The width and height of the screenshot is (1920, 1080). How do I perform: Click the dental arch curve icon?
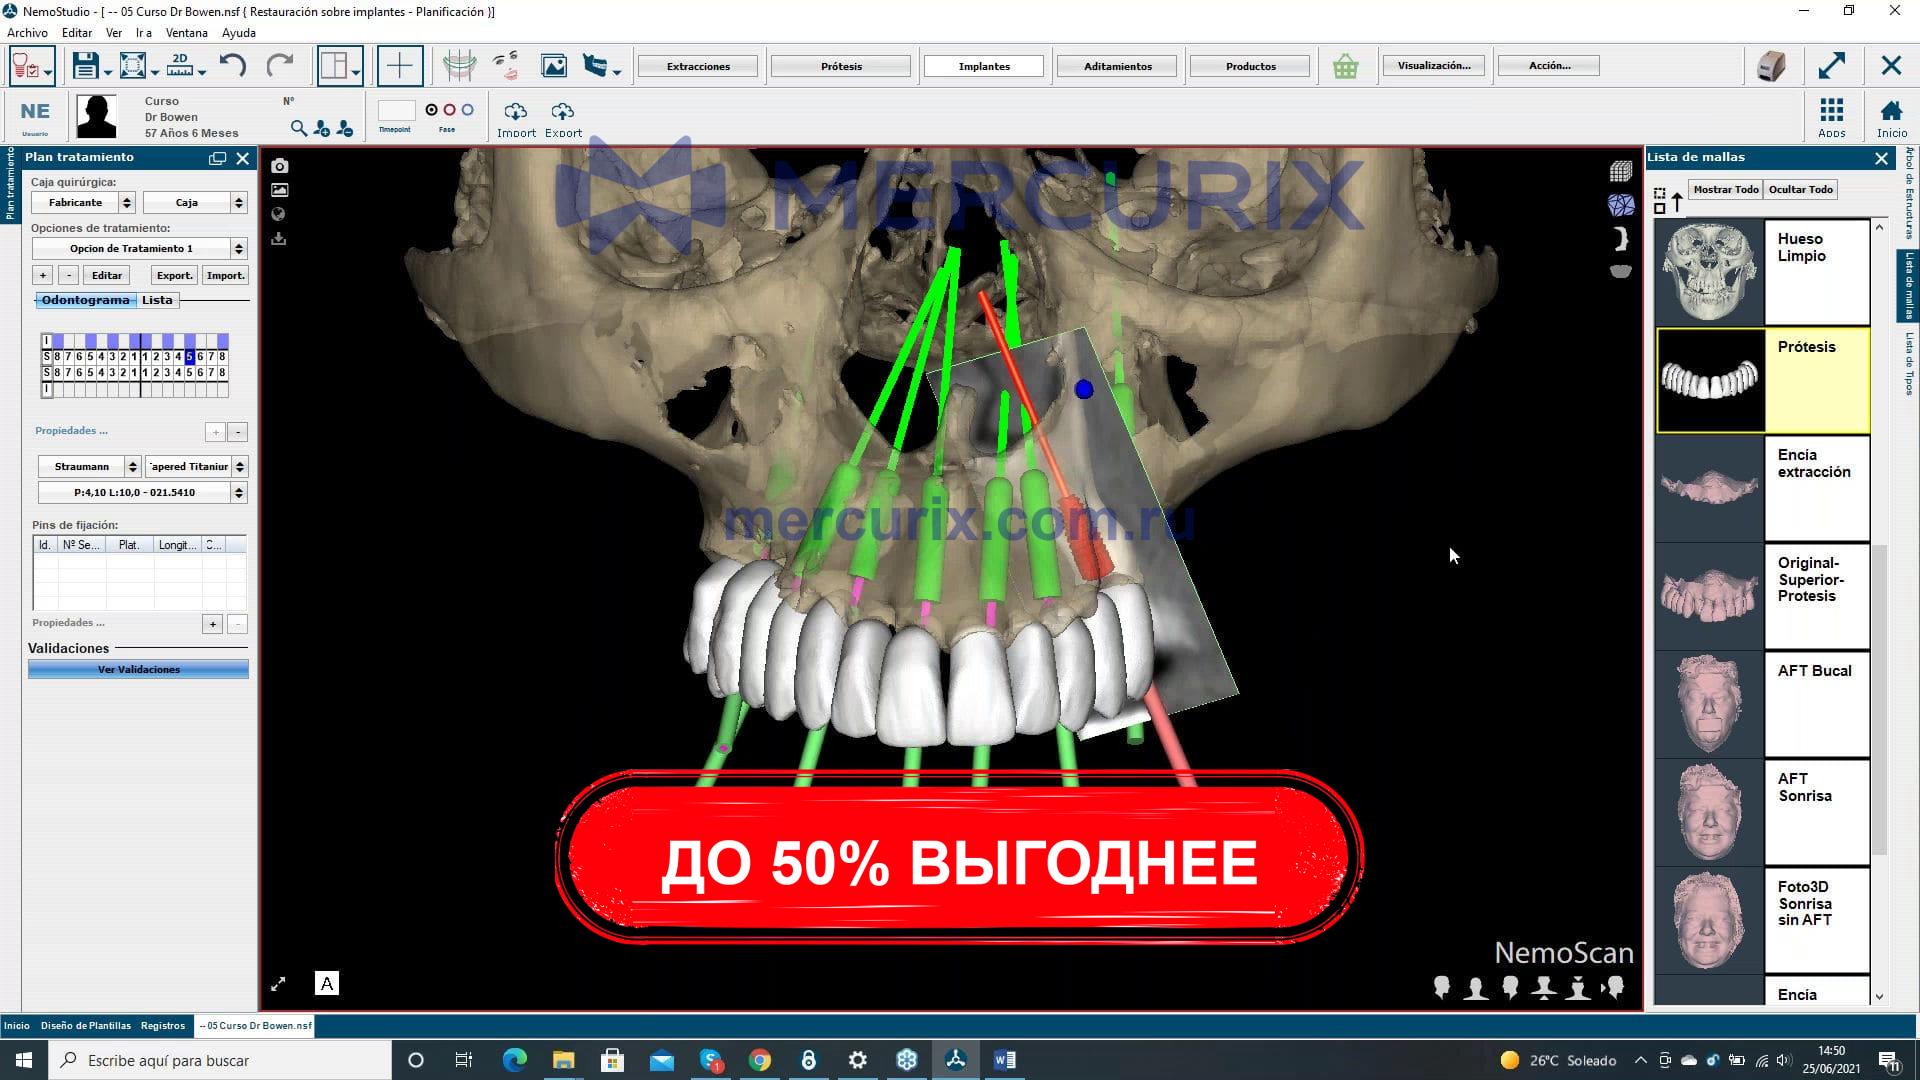pos(459,66)
